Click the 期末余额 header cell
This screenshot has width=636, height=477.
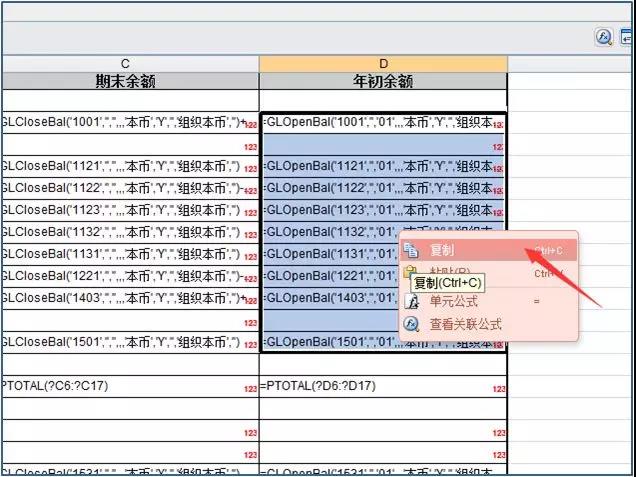point(131,81)
